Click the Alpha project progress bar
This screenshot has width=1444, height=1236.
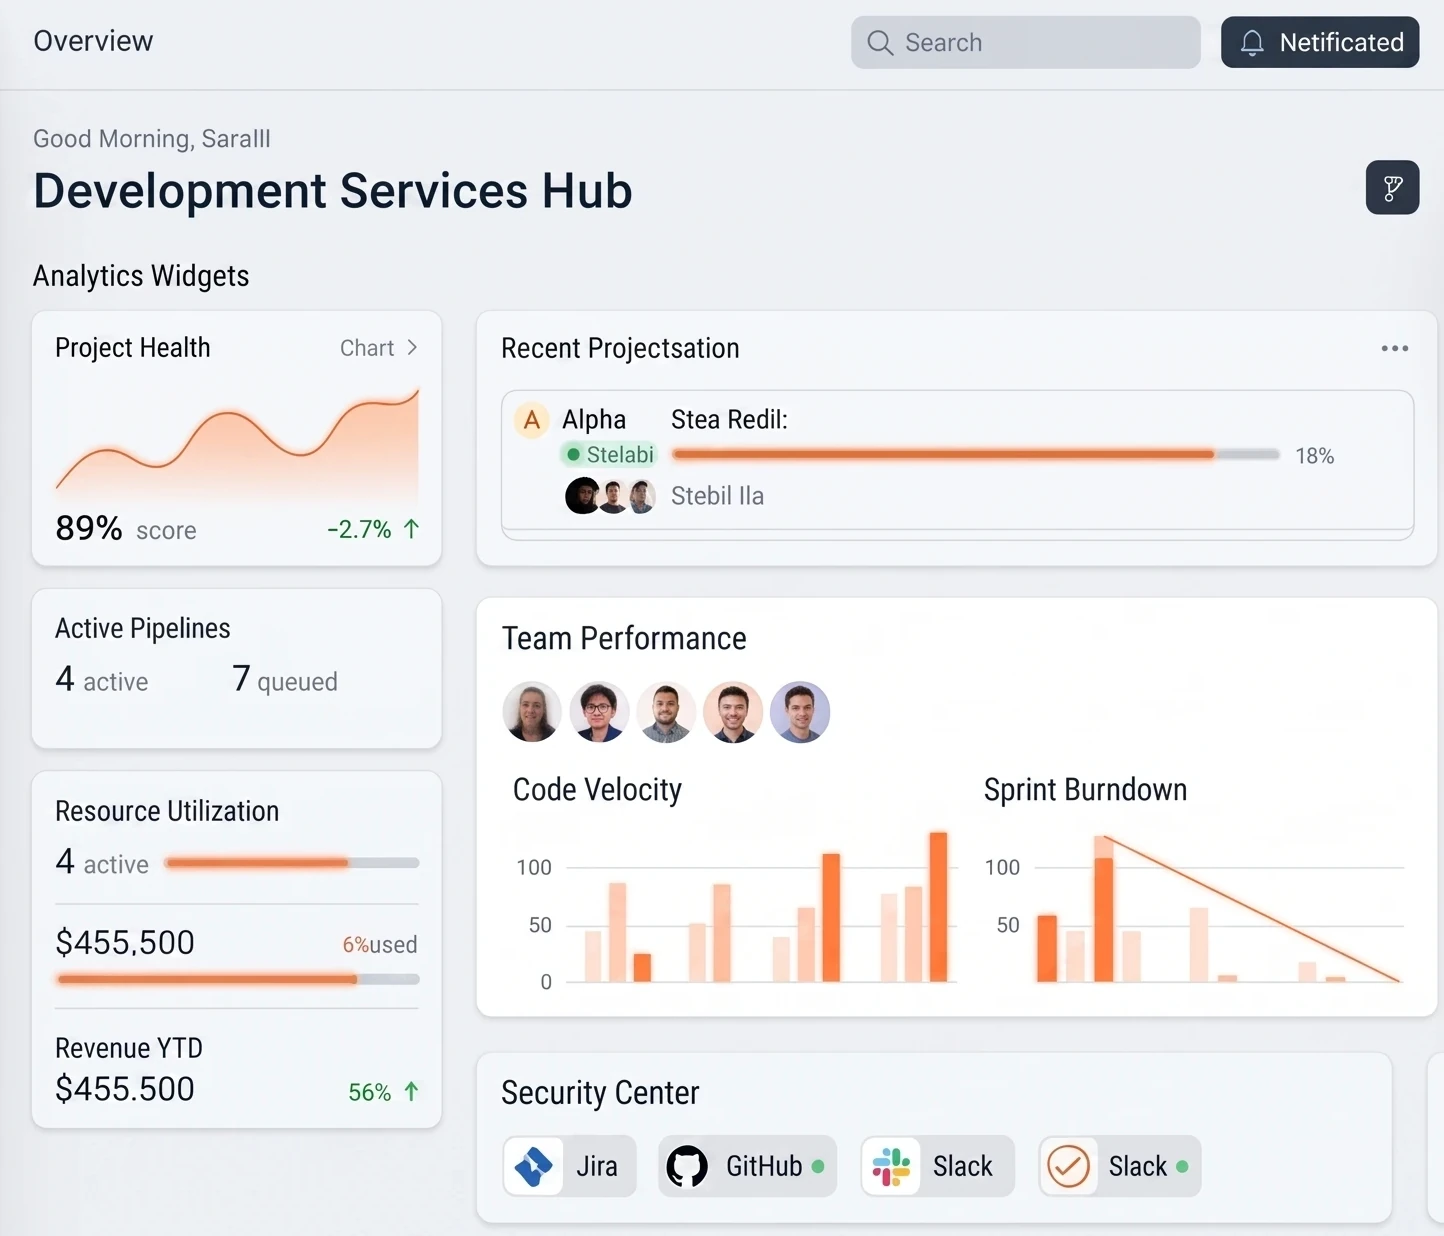975,454
